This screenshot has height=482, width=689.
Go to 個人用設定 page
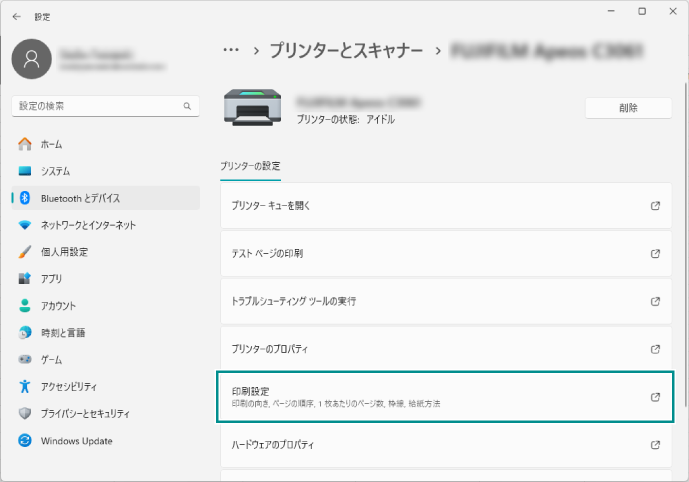pos(64,252)
